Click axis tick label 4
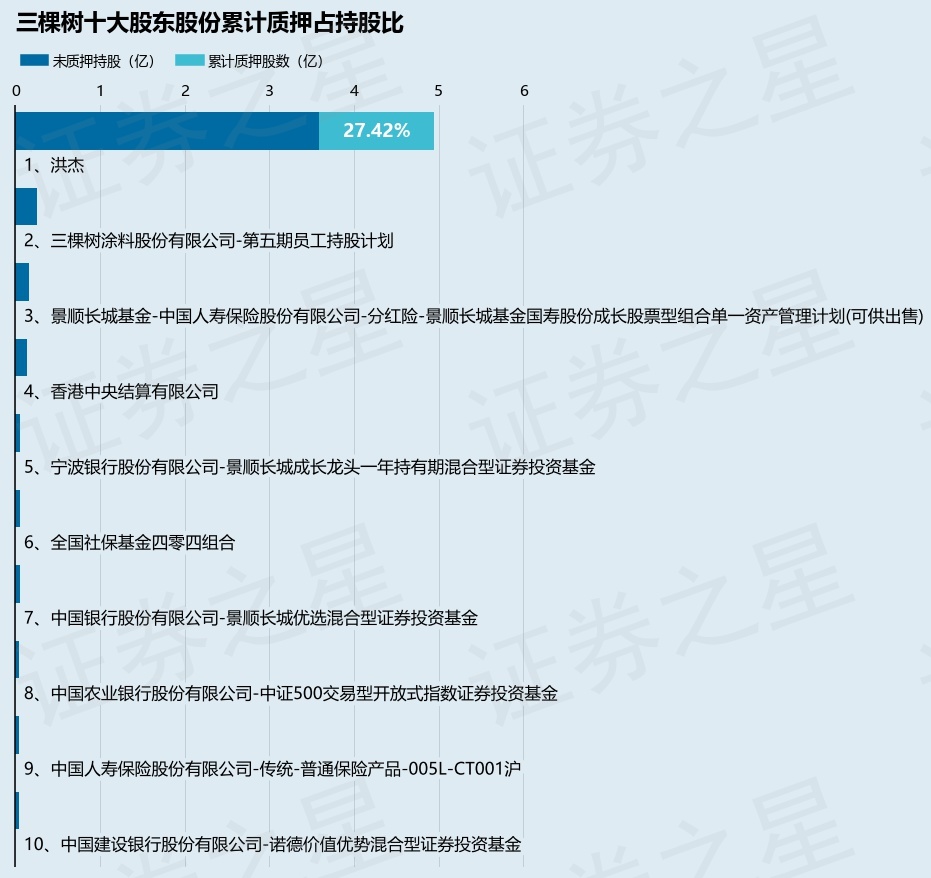 pos(354,91)
